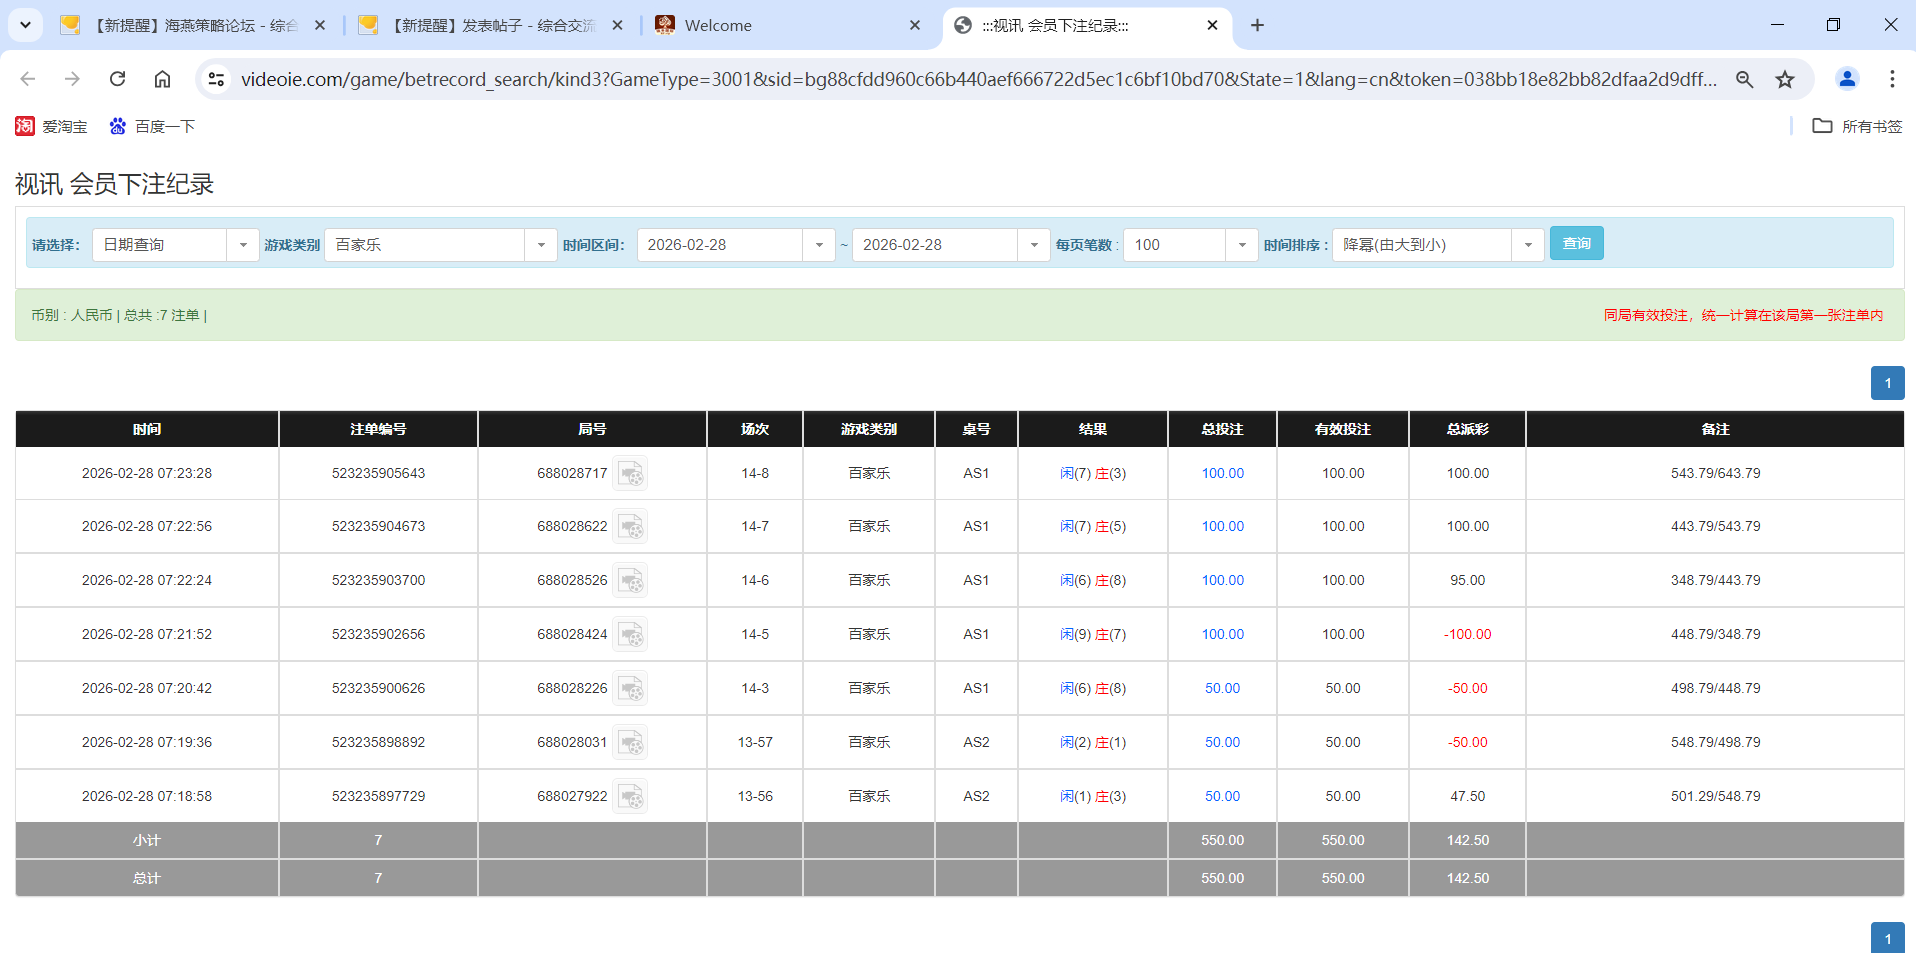Open video replay for round 688028526
This screenshot has height=953, width=1916.
point(631,580)
